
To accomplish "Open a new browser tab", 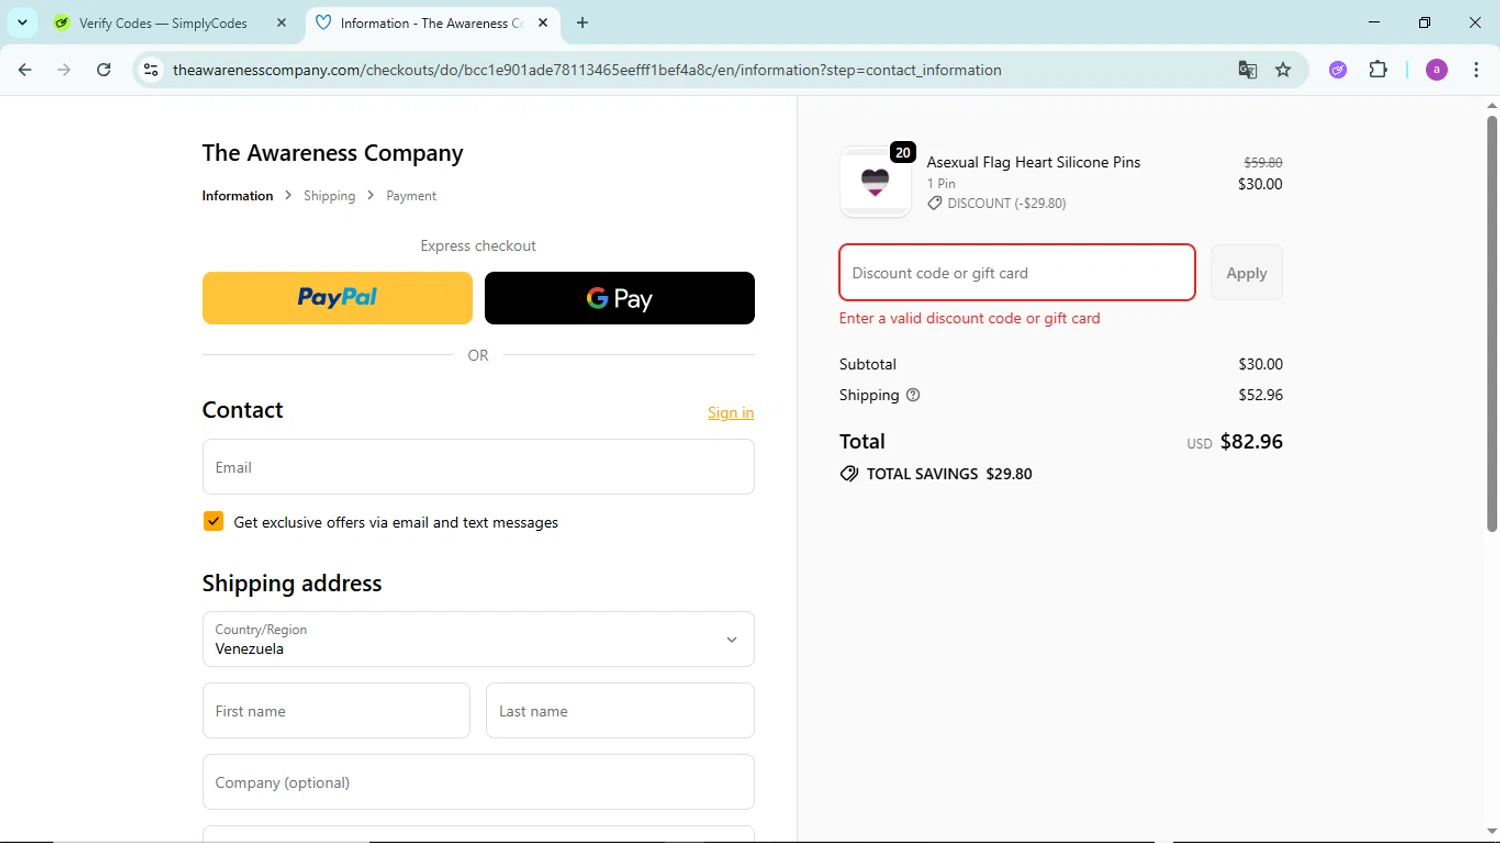I will click(x=582, y=23).
